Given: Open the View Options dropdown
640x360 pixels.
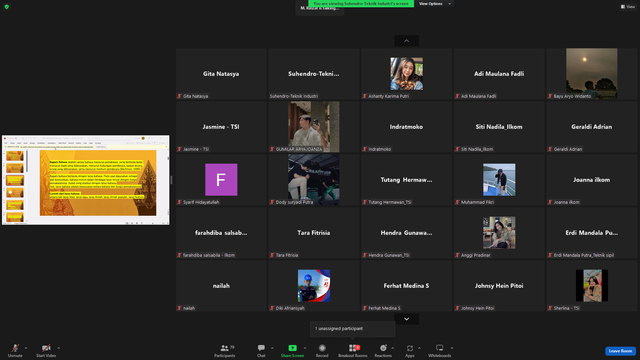Looking at the screenshot, I should (435, 4).
